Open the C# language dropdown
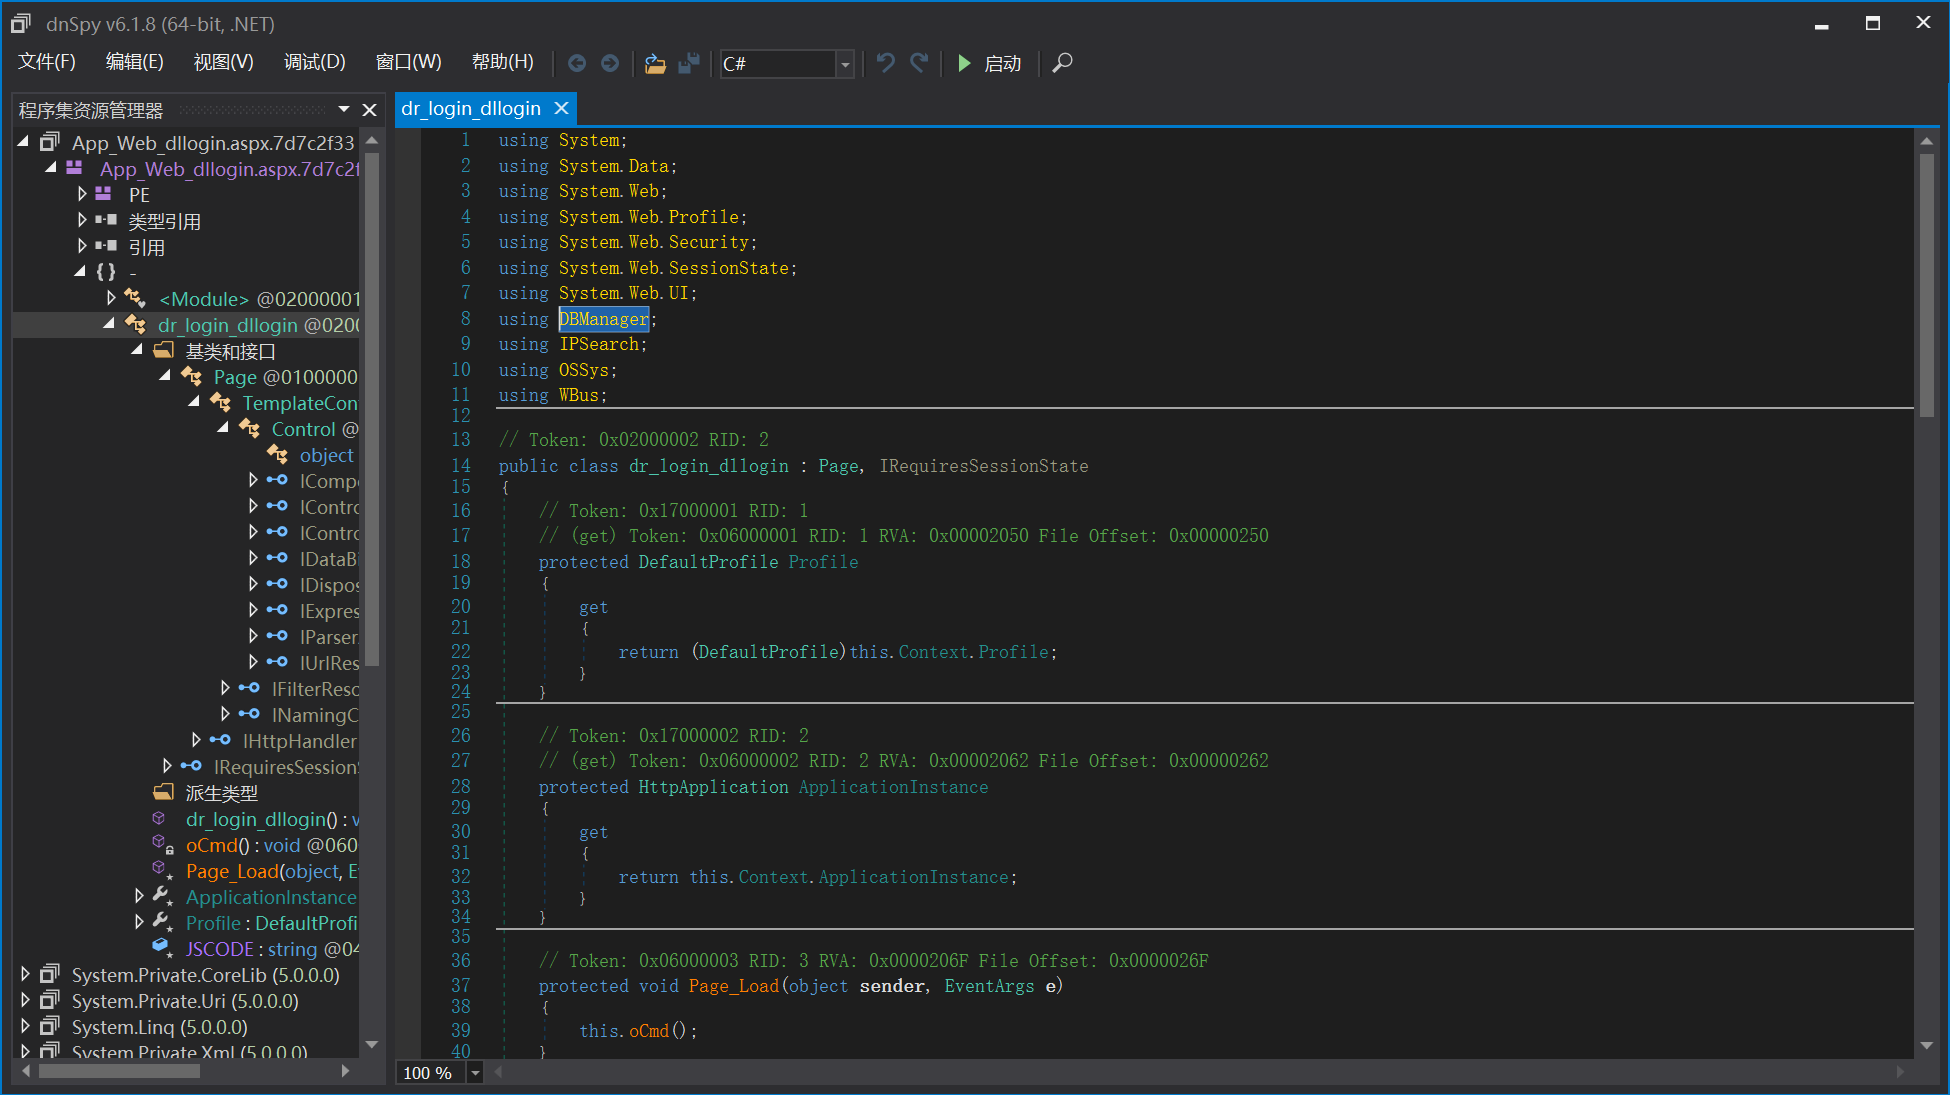The height and width of the screenshot is (1095, 1950). pos(845,64)
